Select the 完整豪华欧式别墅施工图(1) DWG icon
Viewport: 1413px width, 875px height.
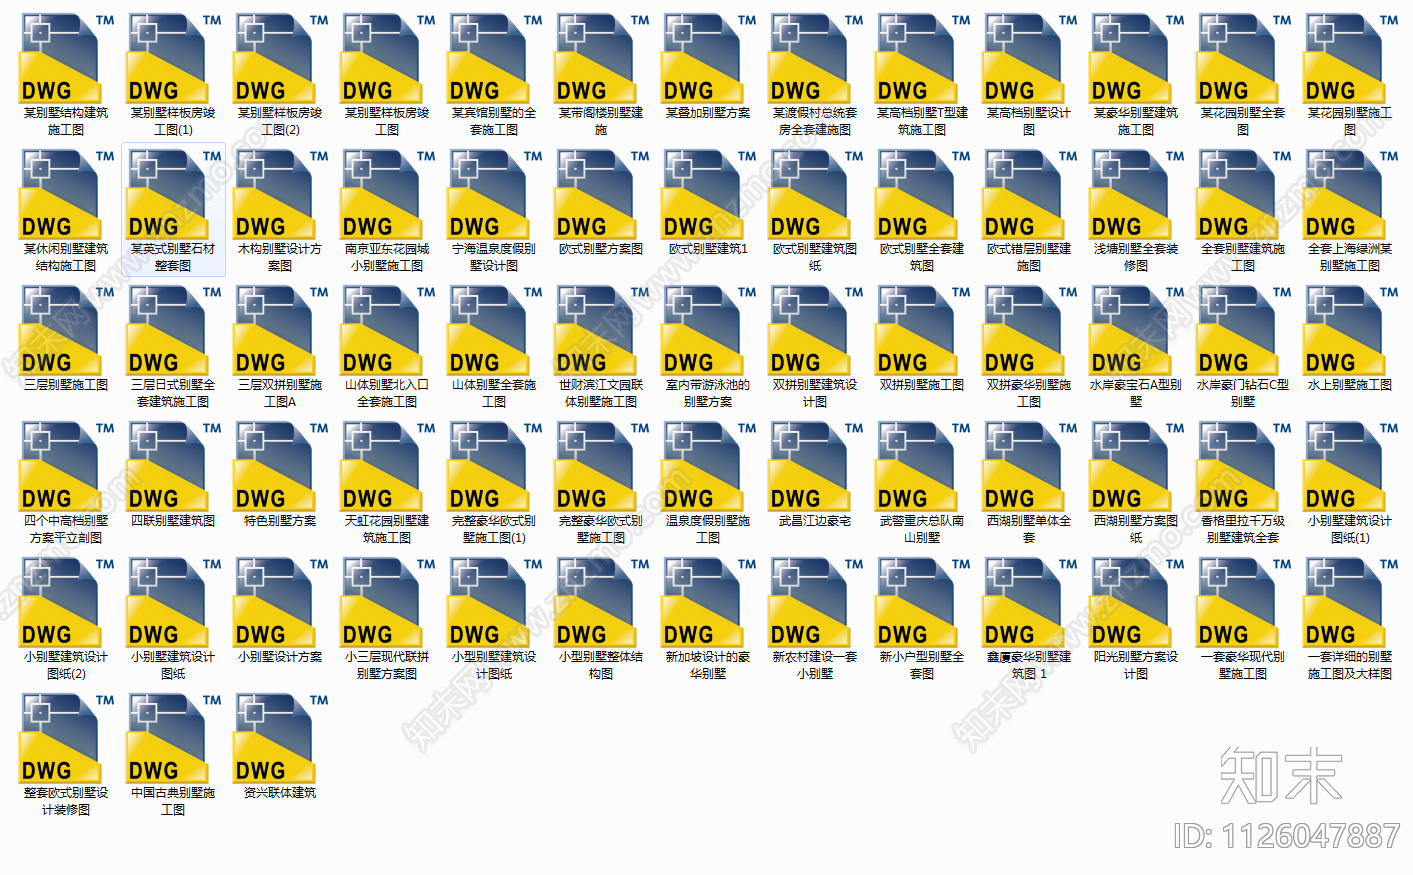click(x=488, y=467)
